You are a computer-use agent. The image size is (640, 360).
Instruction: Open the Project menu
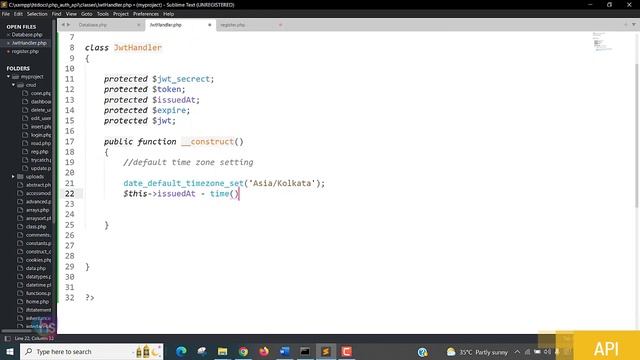coord(121,14)
